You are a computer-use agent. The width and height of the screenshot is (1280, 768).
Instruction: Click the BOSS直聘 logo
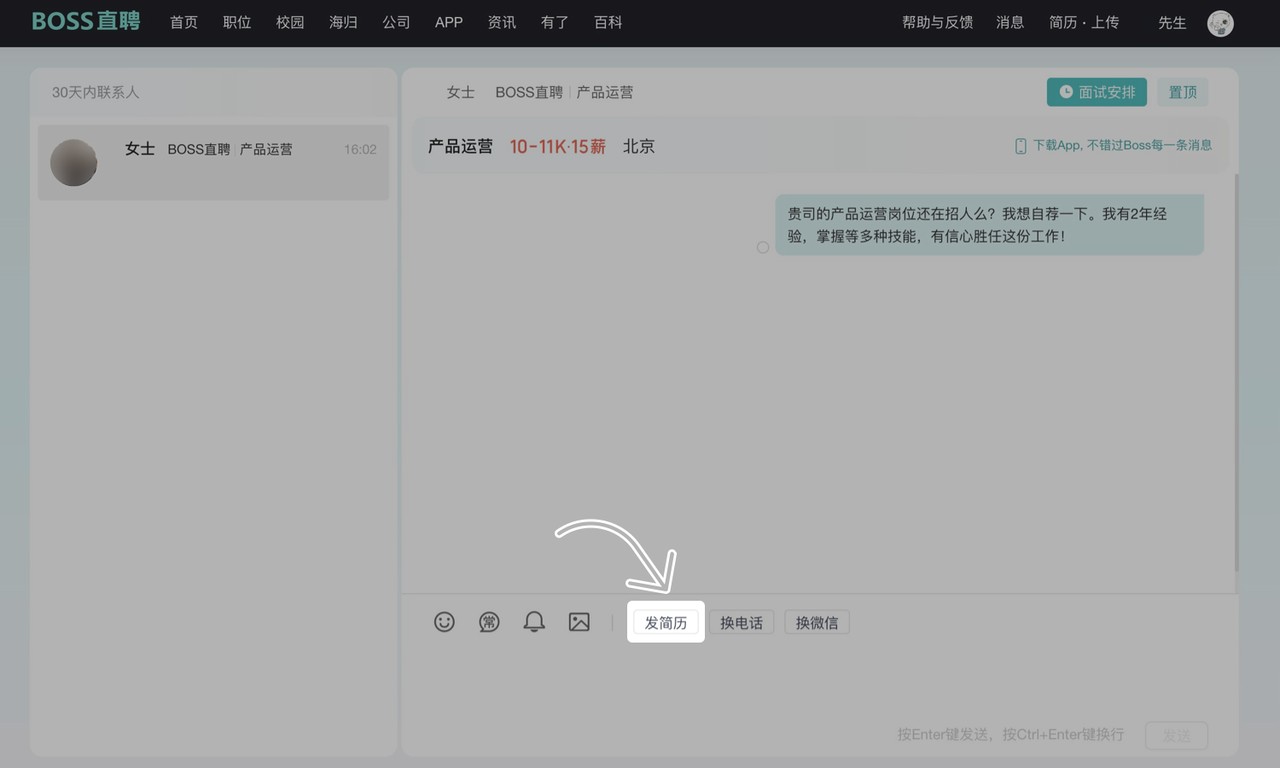click(86, 22)
